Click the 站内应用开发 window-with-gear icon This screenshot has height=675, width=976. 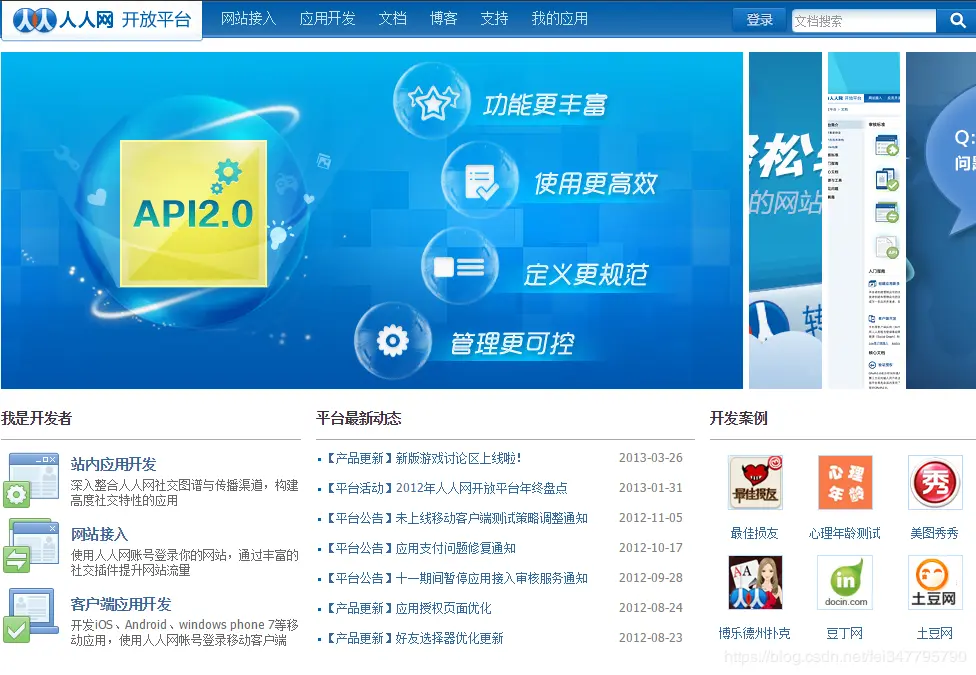tap(31, 480)
